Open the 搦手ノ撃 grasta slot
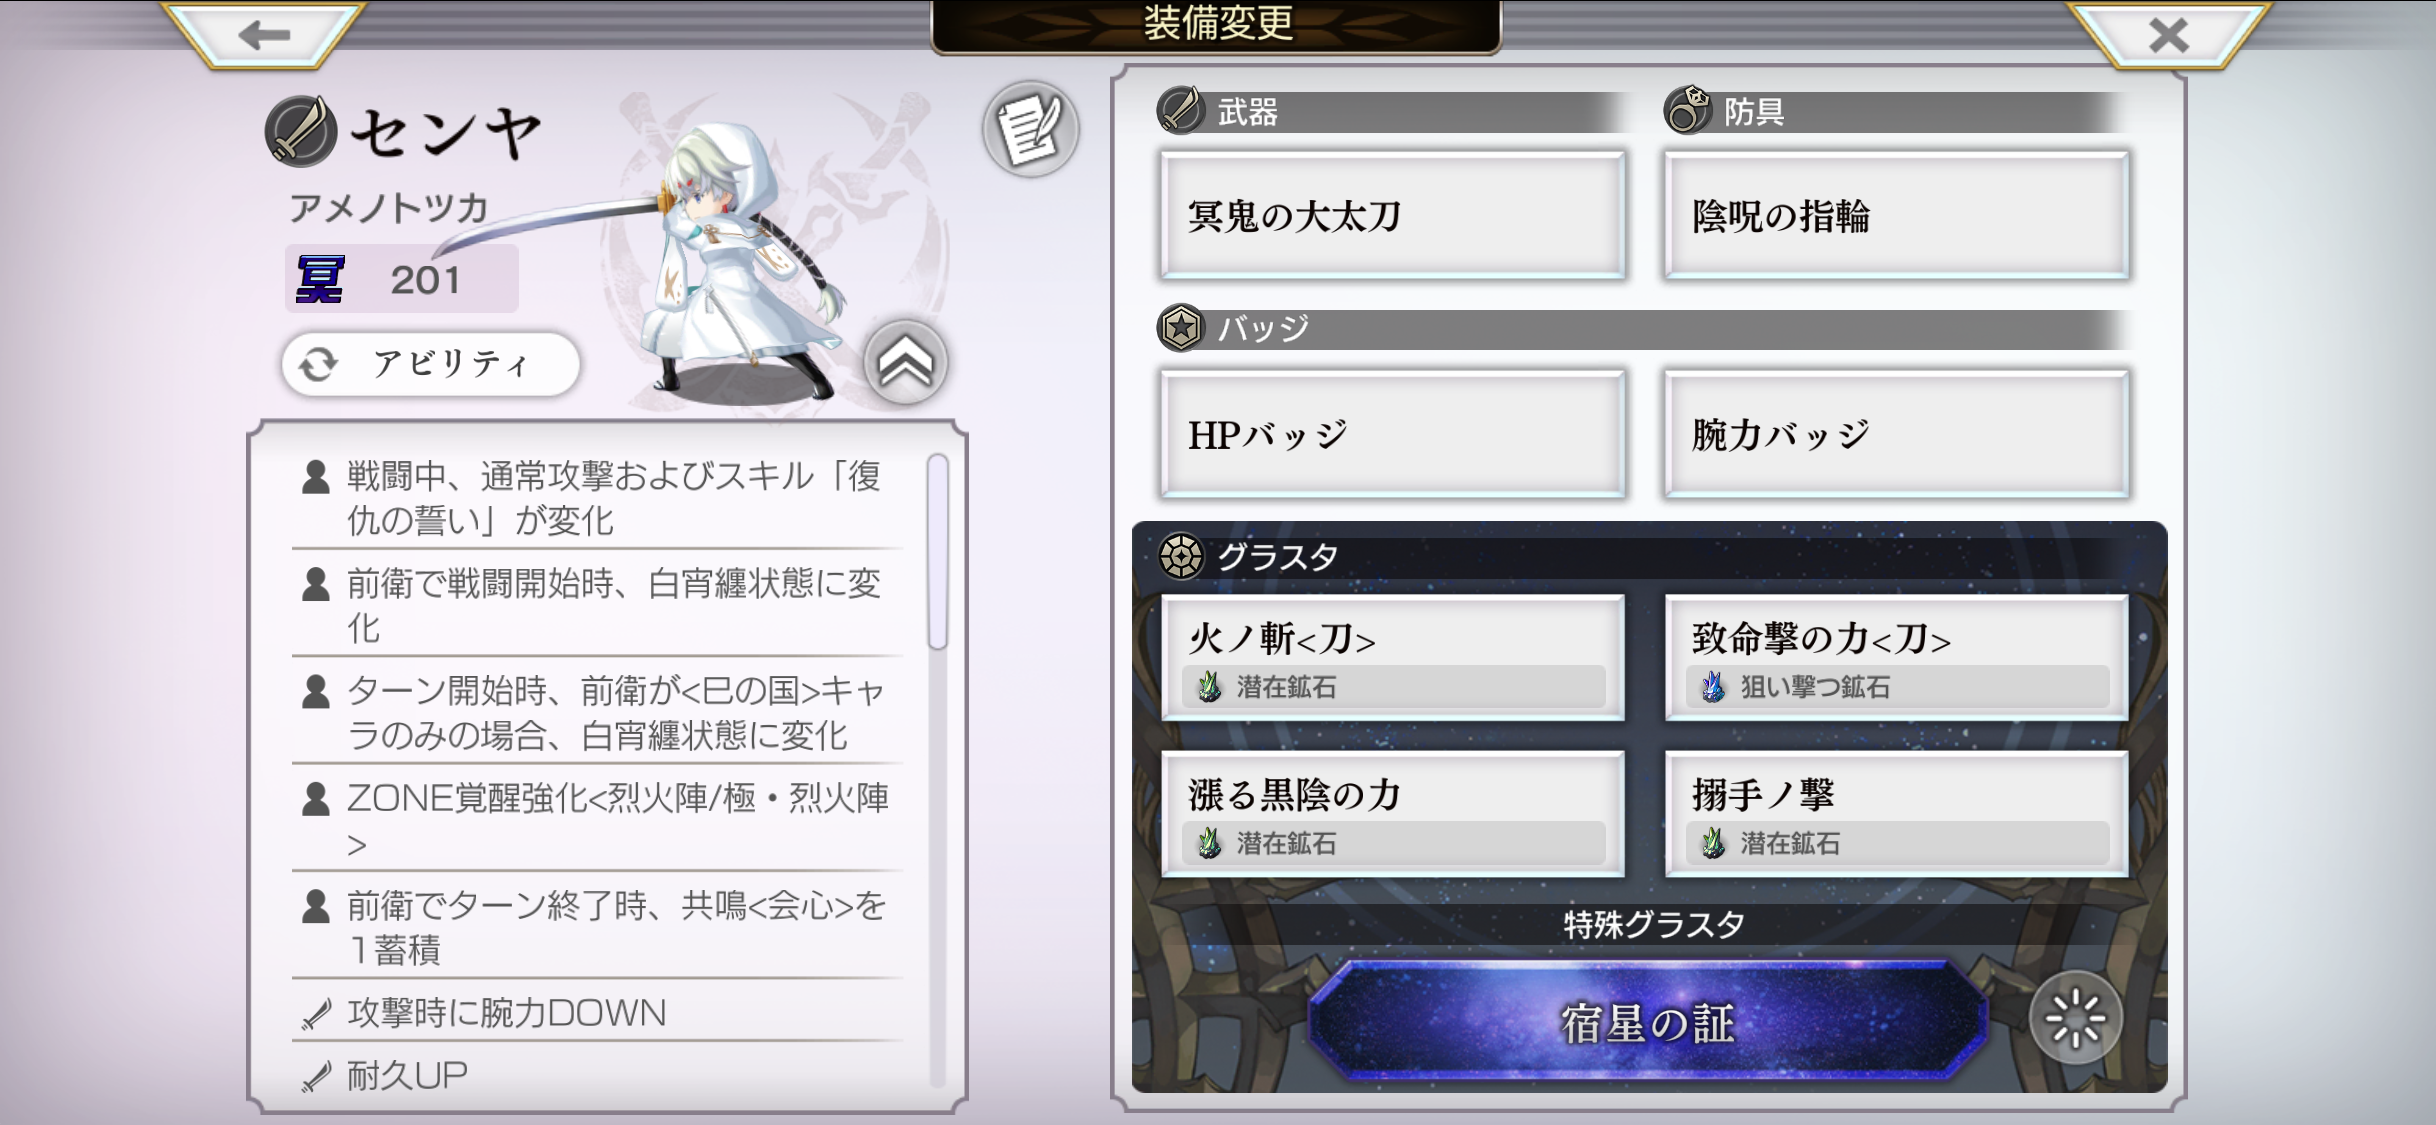The image size is (2436, 1125). 1897,814
